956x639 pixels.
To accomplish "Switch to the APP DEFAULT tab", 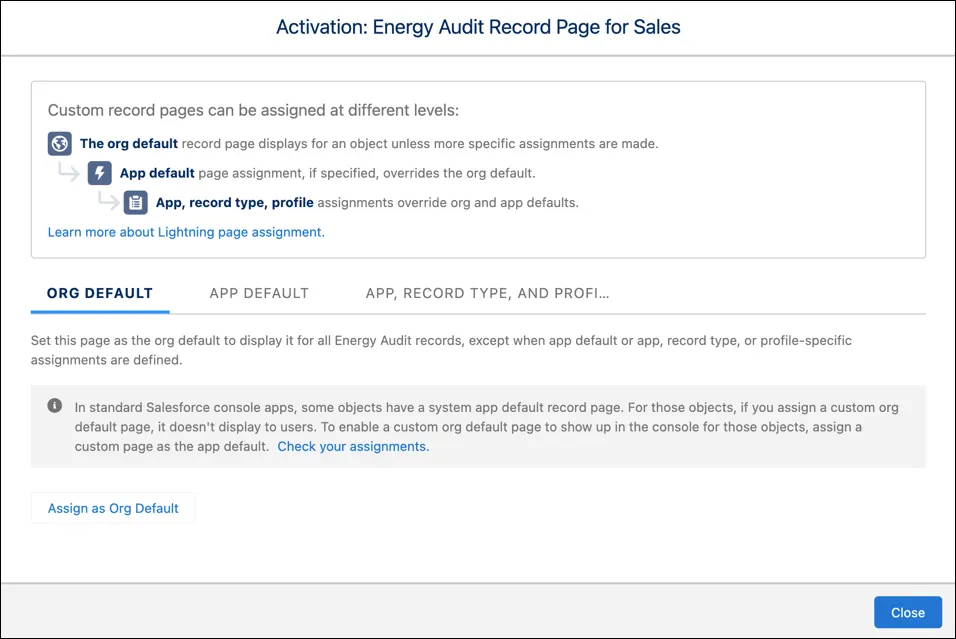I will [x=259, y=293].
